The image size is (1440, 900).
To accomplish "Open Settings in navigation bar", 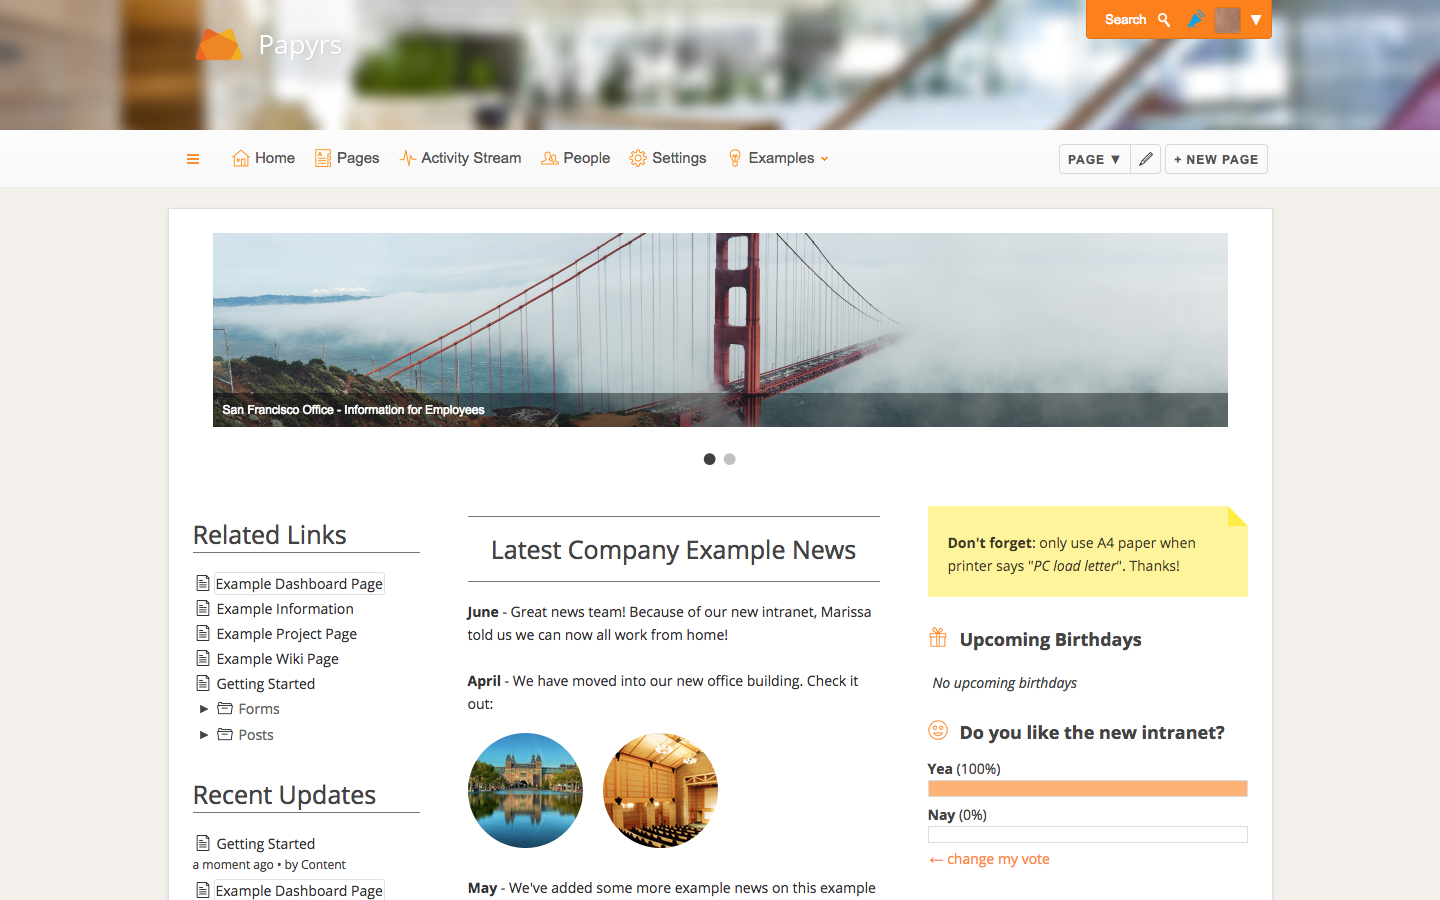I will 668,158.
